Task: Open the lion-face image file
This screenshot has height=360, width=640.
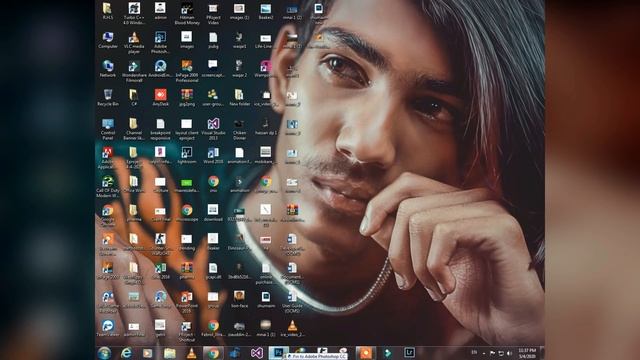Action: coord(239,300)
